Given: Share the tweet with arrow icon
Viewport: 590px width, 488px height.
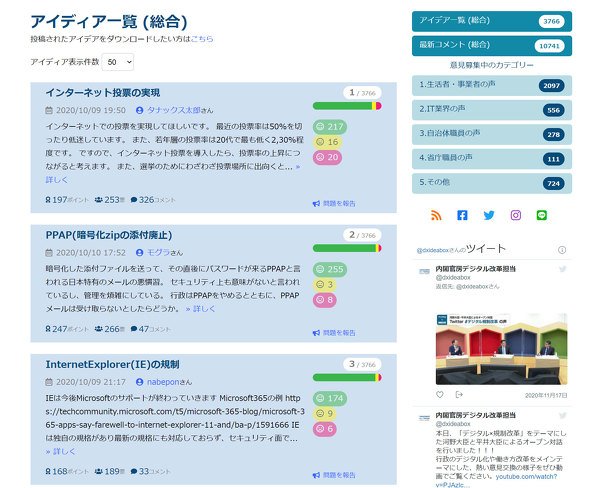Looking at the screenshot, I should (459, 395).
